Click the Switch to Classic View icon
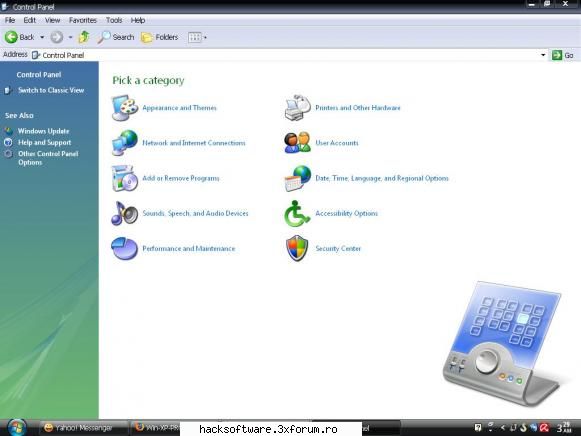Image resolution: width=581 pixels, height=436 pixels. click(x=9, y=90)
